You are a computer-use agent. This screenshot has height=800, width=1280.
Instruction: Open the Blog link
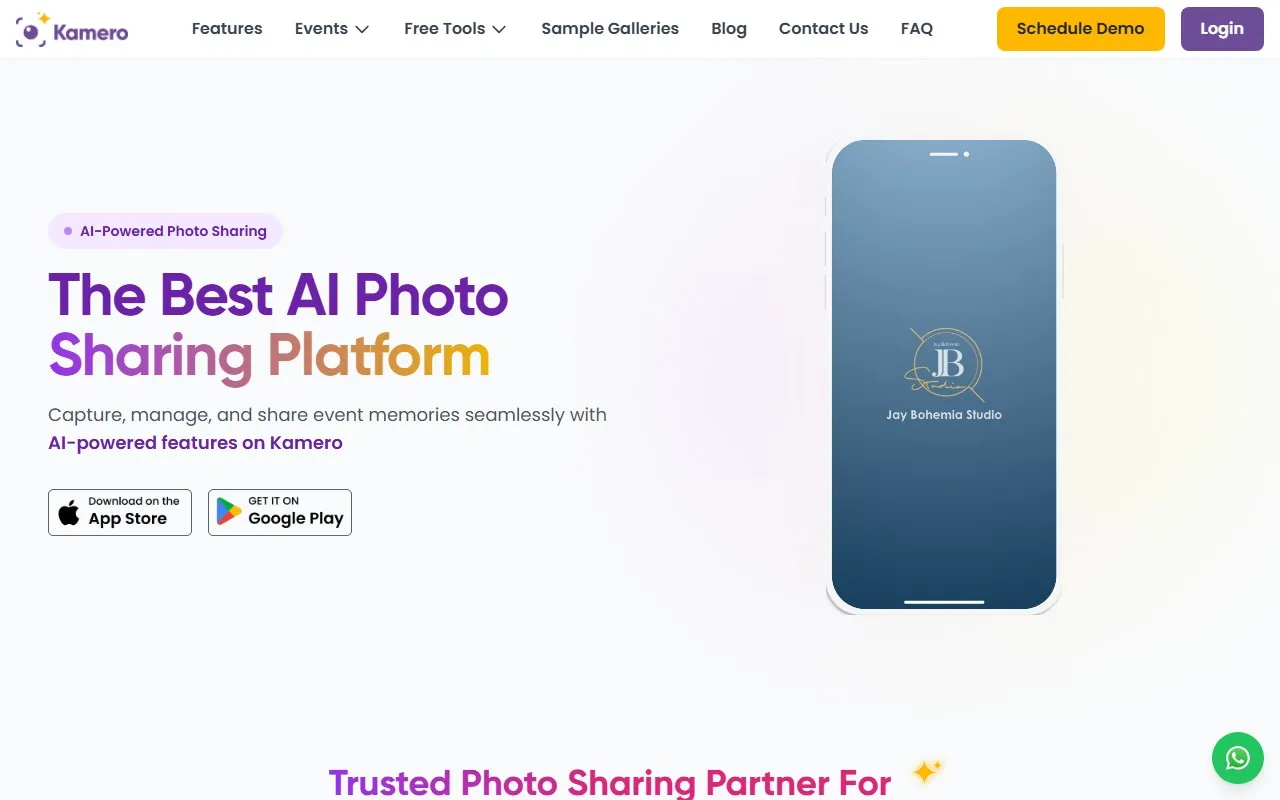729,29
